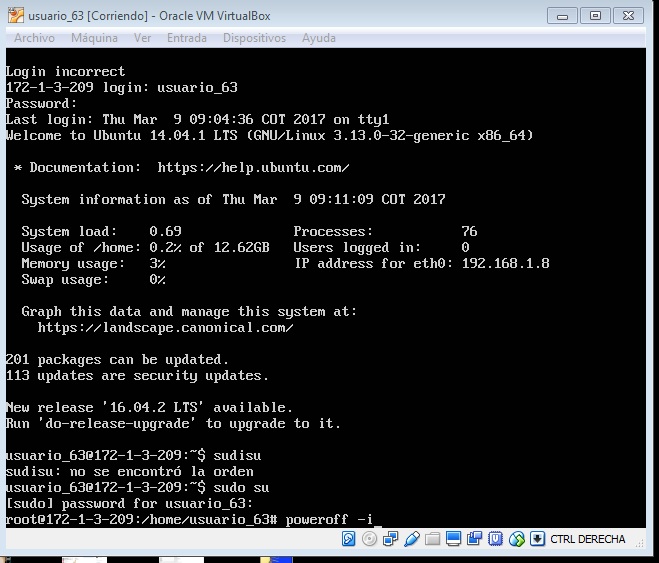Click the 'do-release-upgrade' instruction line
This screenshot has width=659, height=563.
(173, 424)
